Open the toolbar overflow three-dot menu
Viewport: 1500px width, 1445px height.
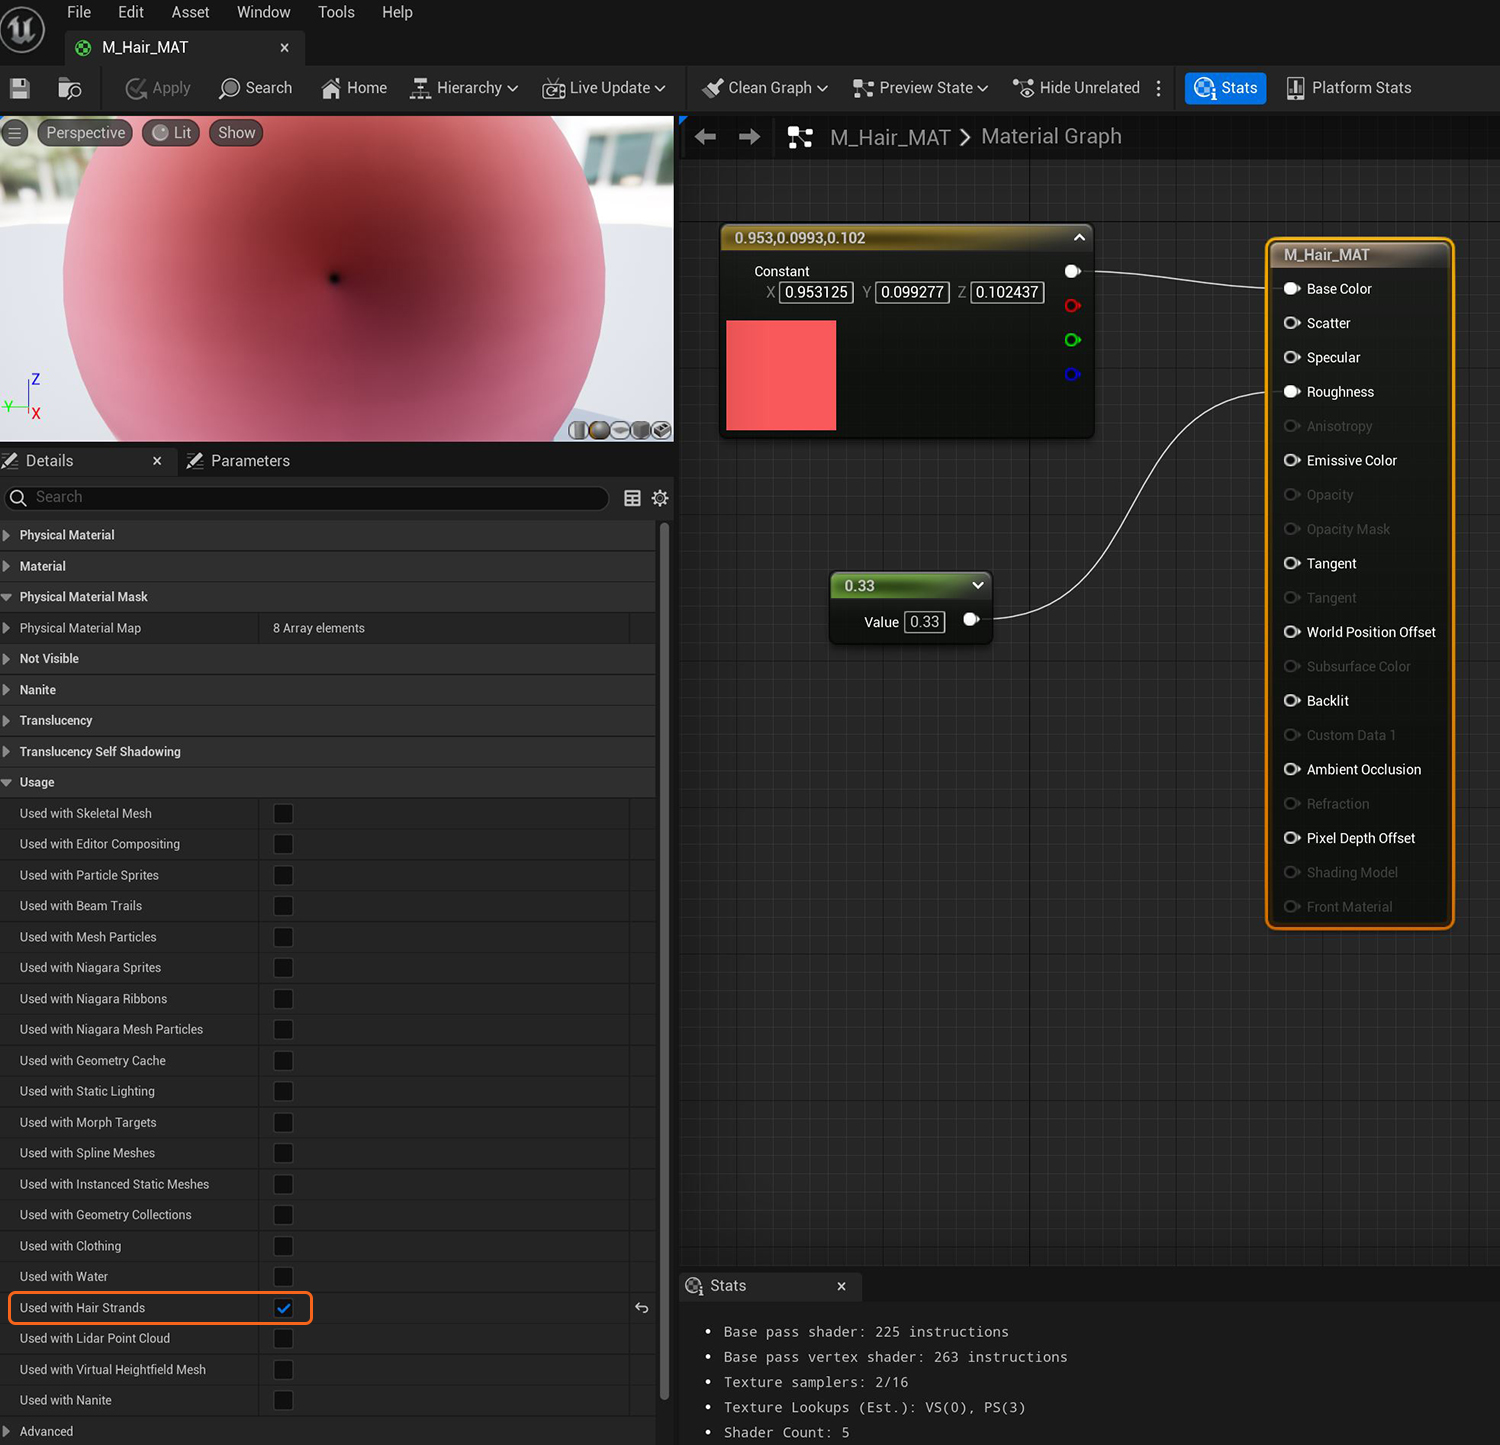(x=1159, y=88)
